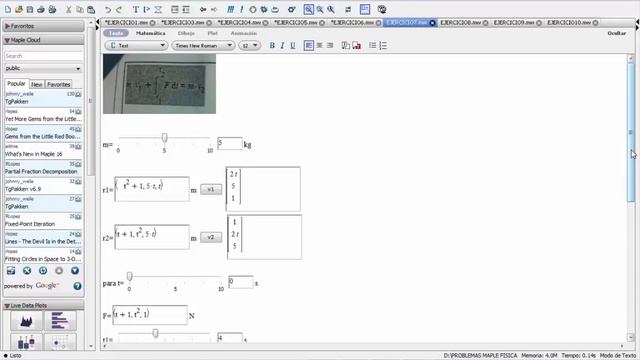Switch to the Texto mode tab
The height and width of the screenshot is (360, 640).
coord(116,33)
